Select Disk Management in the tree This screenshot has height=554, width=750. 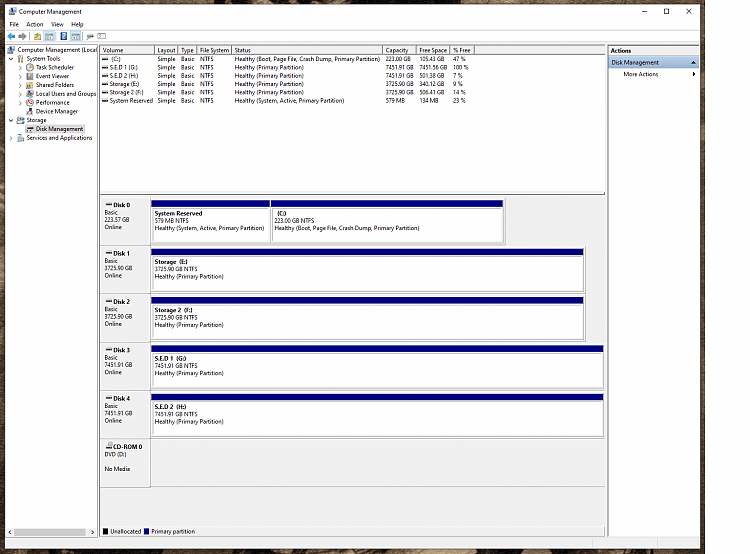pos(59,129)
